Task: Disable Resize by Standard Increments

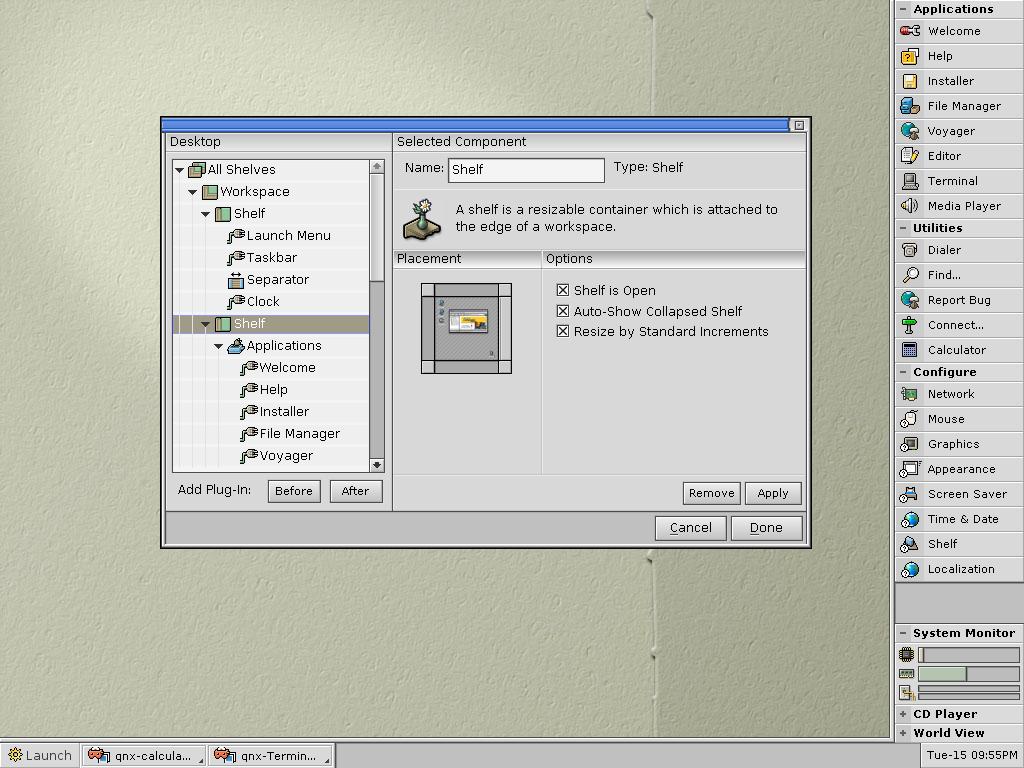Action: click(563, 331)
